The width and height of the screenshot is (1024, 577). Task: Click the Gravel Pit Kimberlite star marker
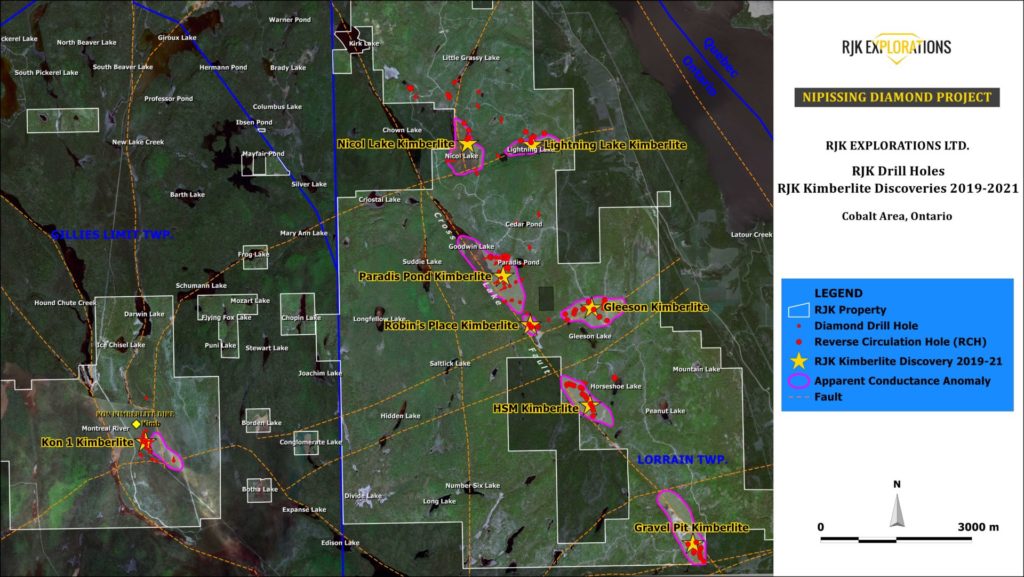click(693, 544)
